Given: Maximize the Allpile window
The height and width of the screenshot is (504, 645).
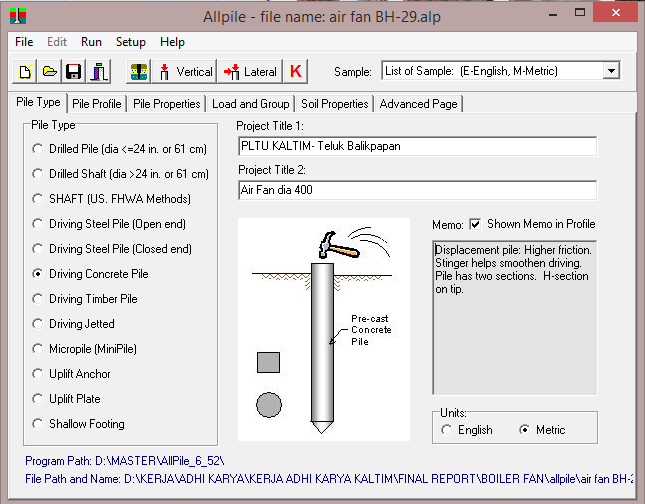Looking at the screenshot, I should point(580,13).
